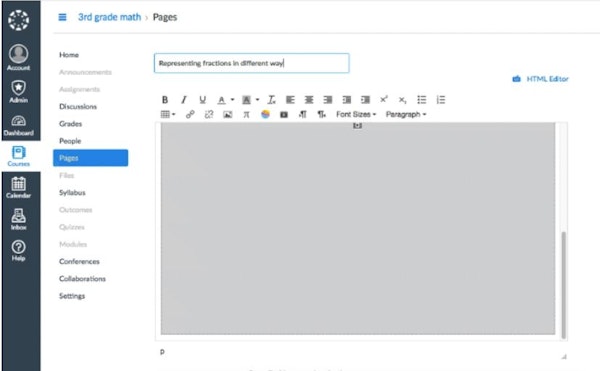The width and height of the screenshot is (600, 371).
Task: Click the editor vertical scrollbar
Action: coord(563,285)
